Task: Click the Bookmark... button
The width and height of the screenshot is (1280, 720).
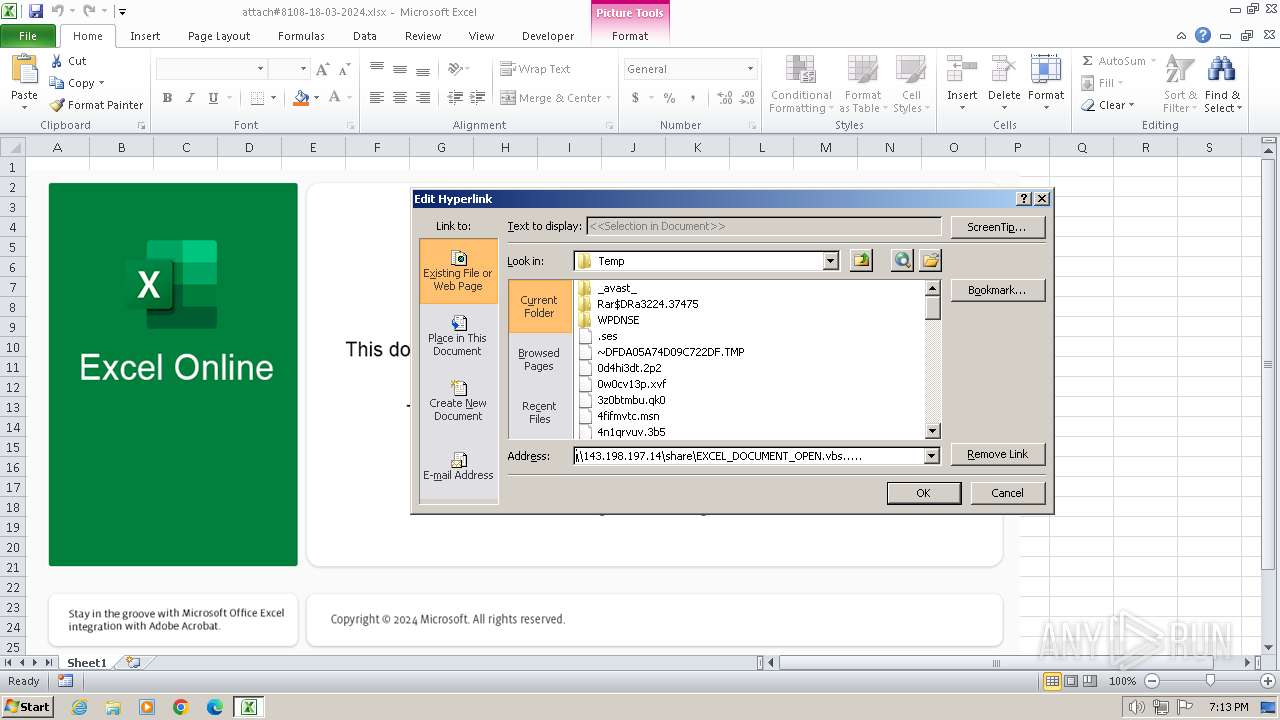Action: [x=997, y=290]
